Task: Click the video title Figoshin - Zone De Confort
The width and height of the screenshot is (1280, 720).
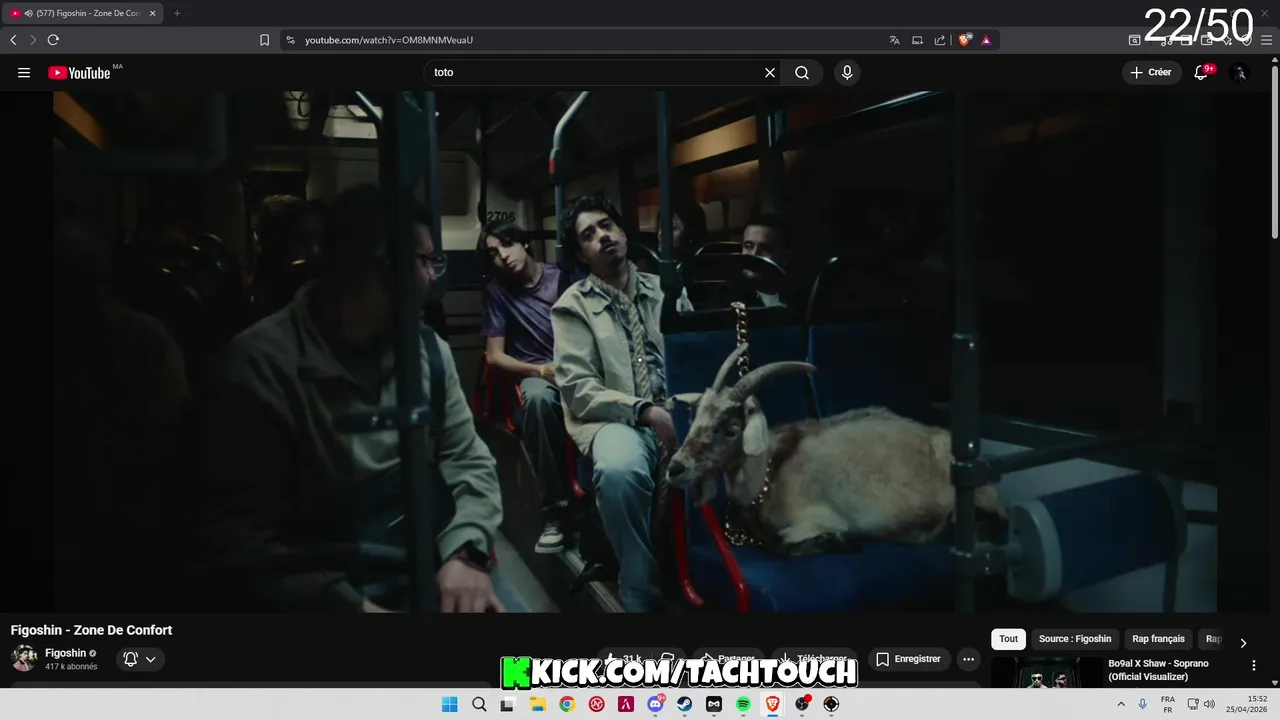Action: coord(91,630)
